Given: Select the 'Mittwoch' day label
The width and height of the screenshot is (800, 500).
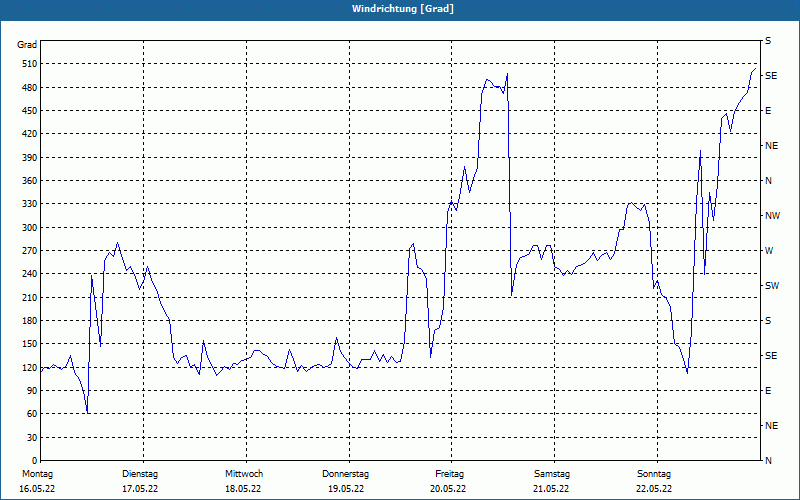Looking at the screenshot, I should point(244,474).
